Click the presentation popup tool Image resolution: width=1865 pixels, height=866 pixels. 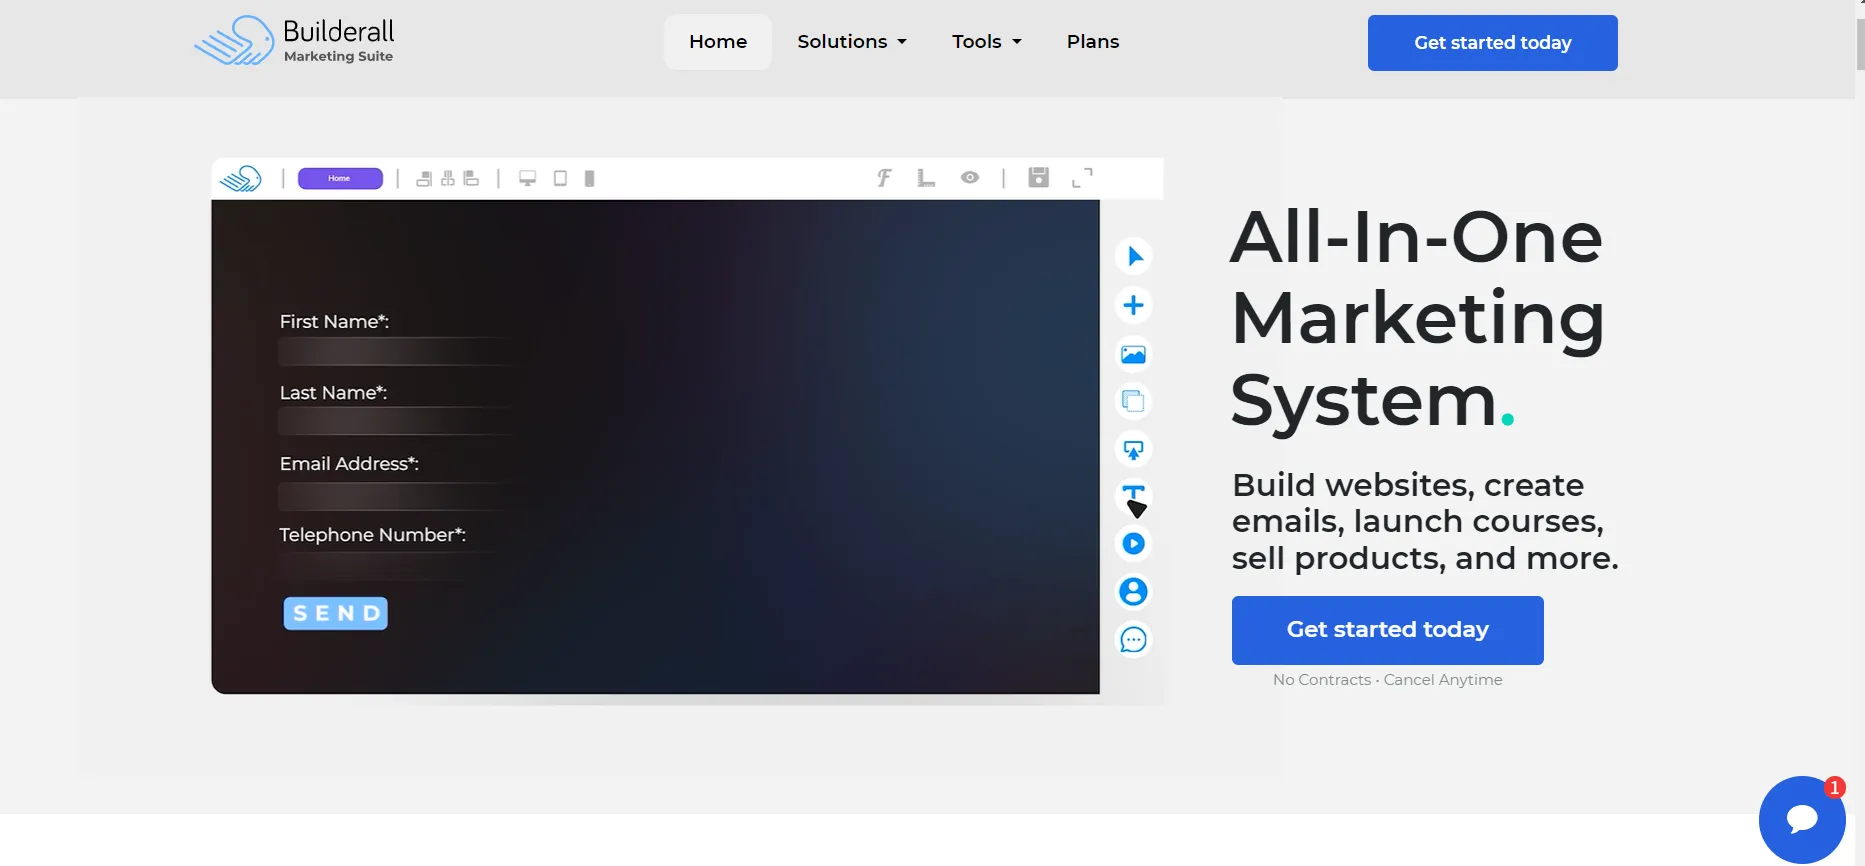click(x=1134, y=450)
